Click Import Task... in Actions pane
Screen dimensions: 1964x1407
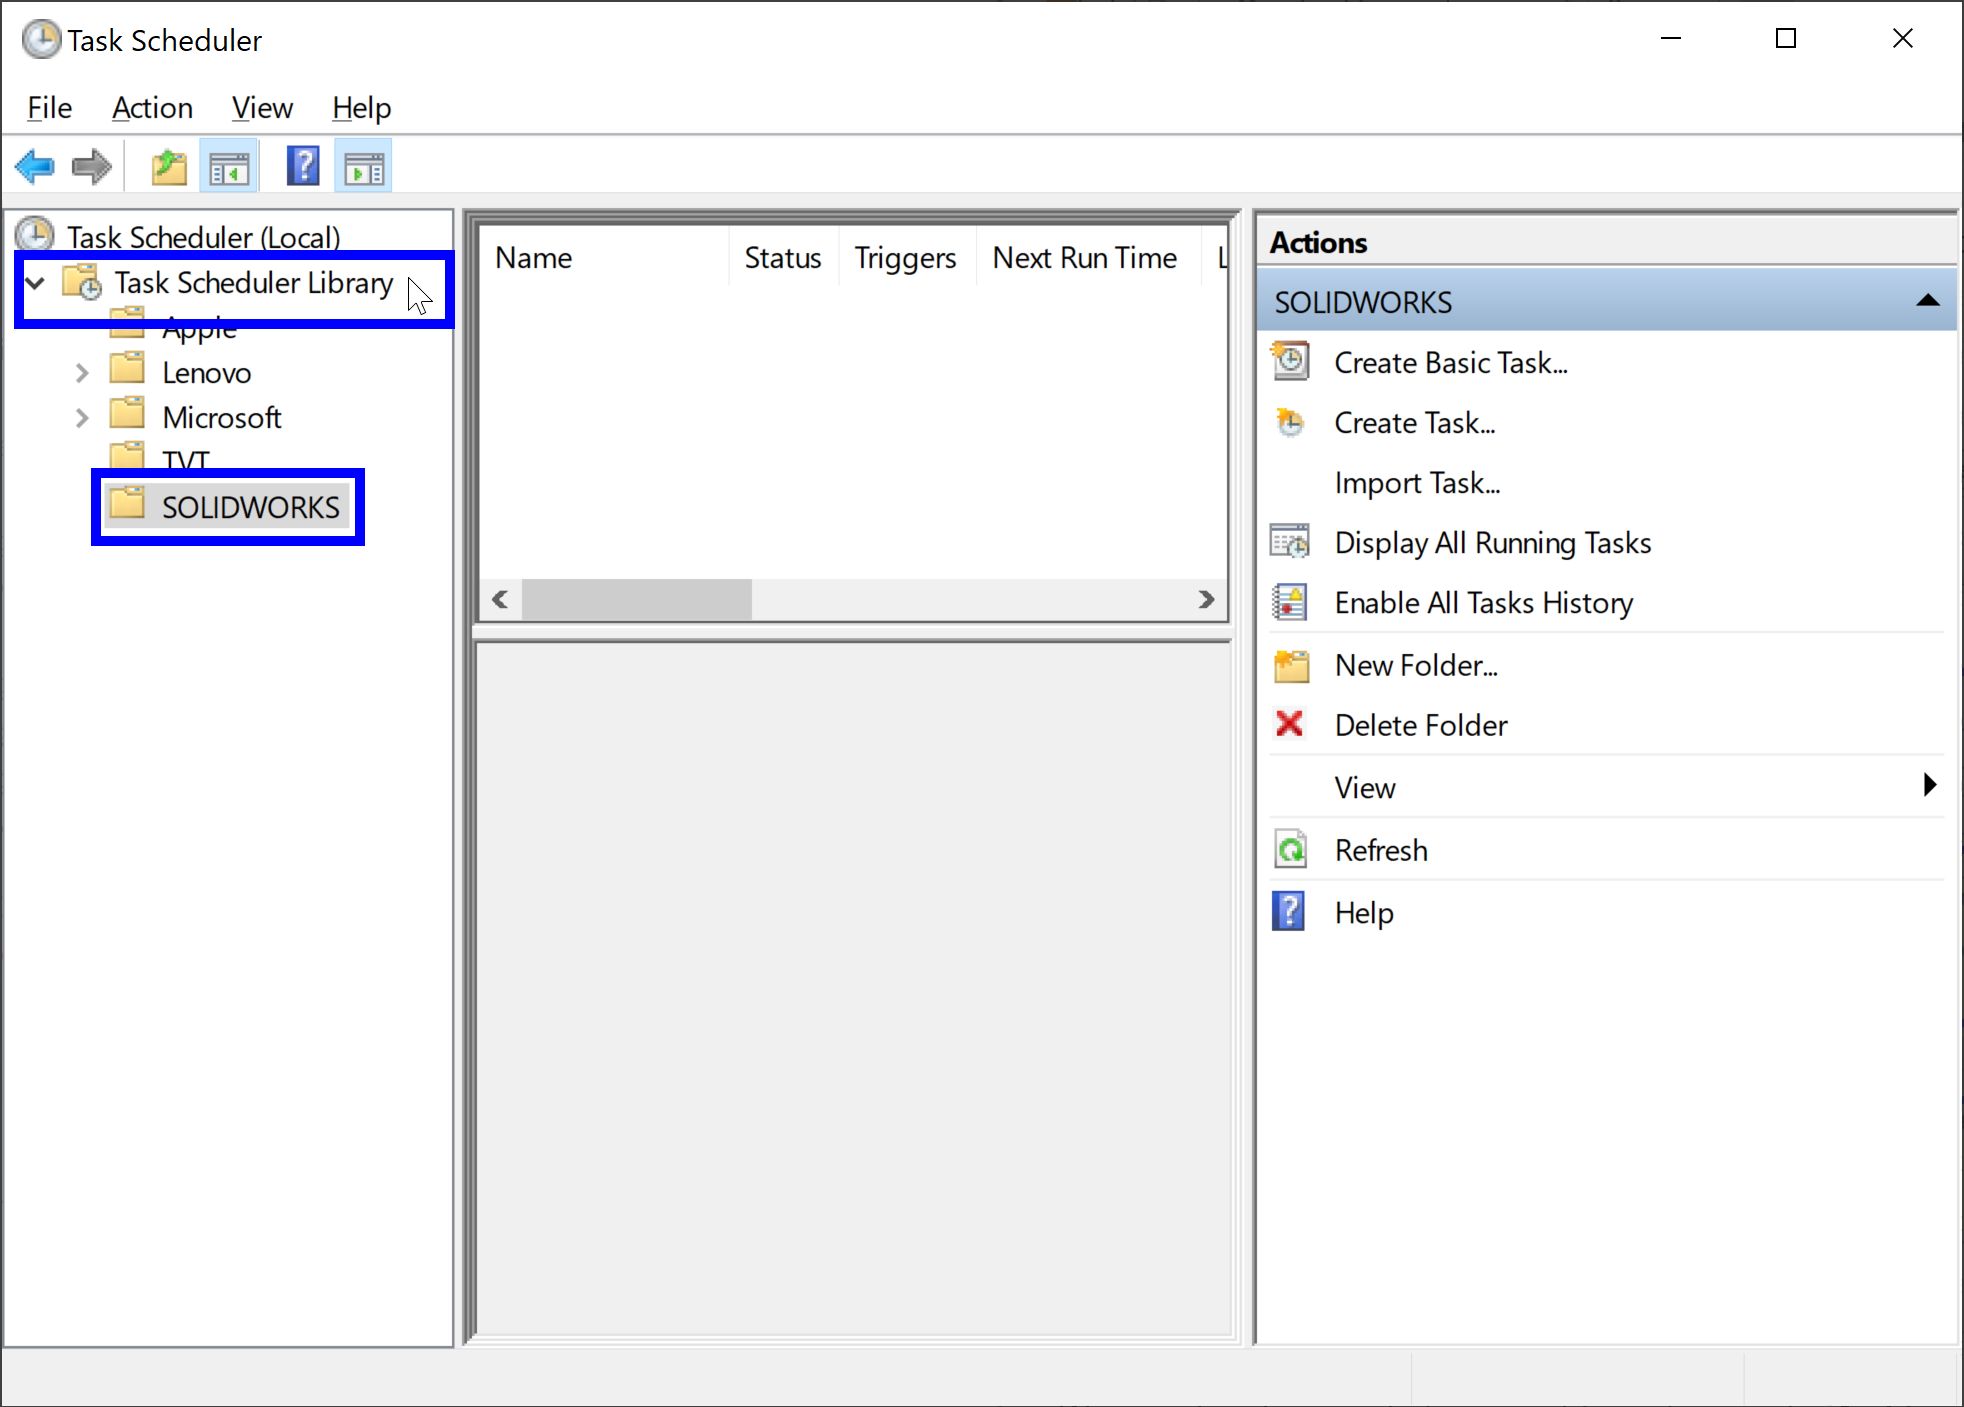tap(1417, 483)
